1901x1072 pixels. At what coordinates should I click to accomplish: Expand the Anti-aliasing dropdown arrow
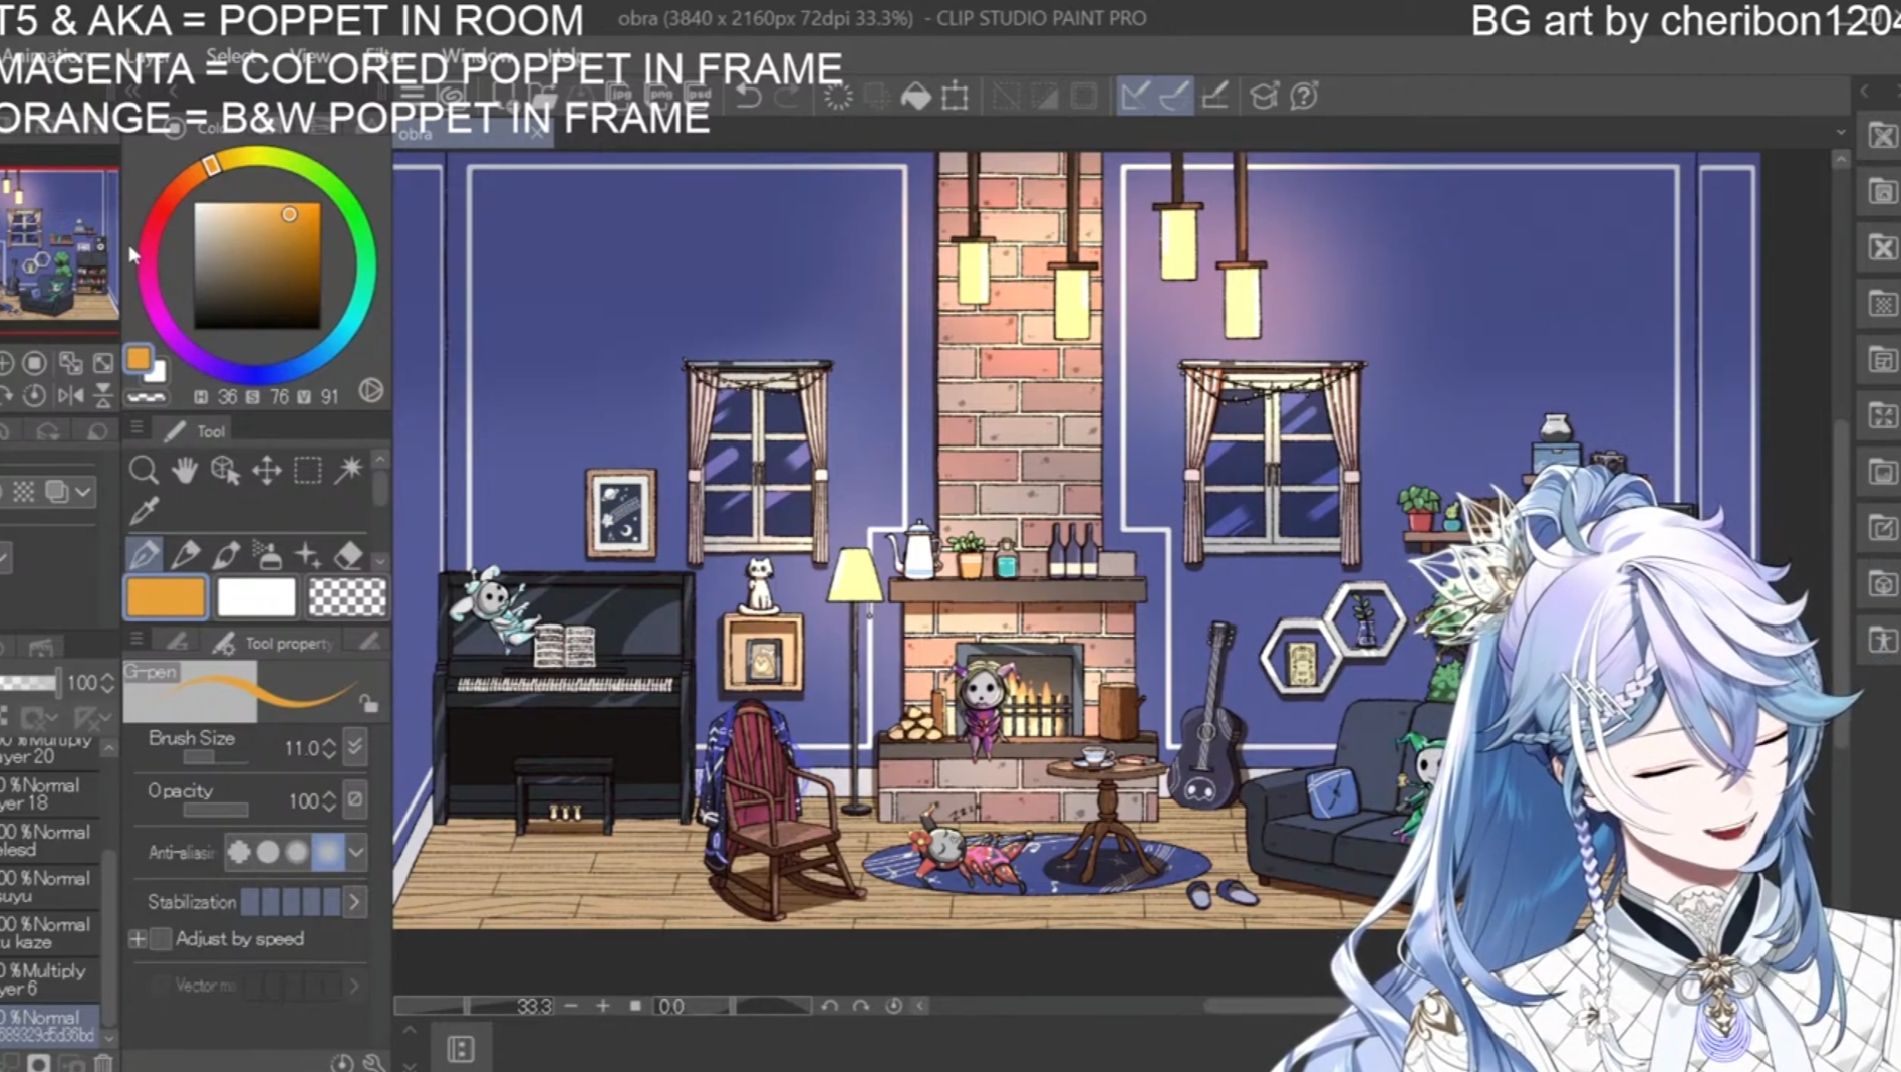355,852
